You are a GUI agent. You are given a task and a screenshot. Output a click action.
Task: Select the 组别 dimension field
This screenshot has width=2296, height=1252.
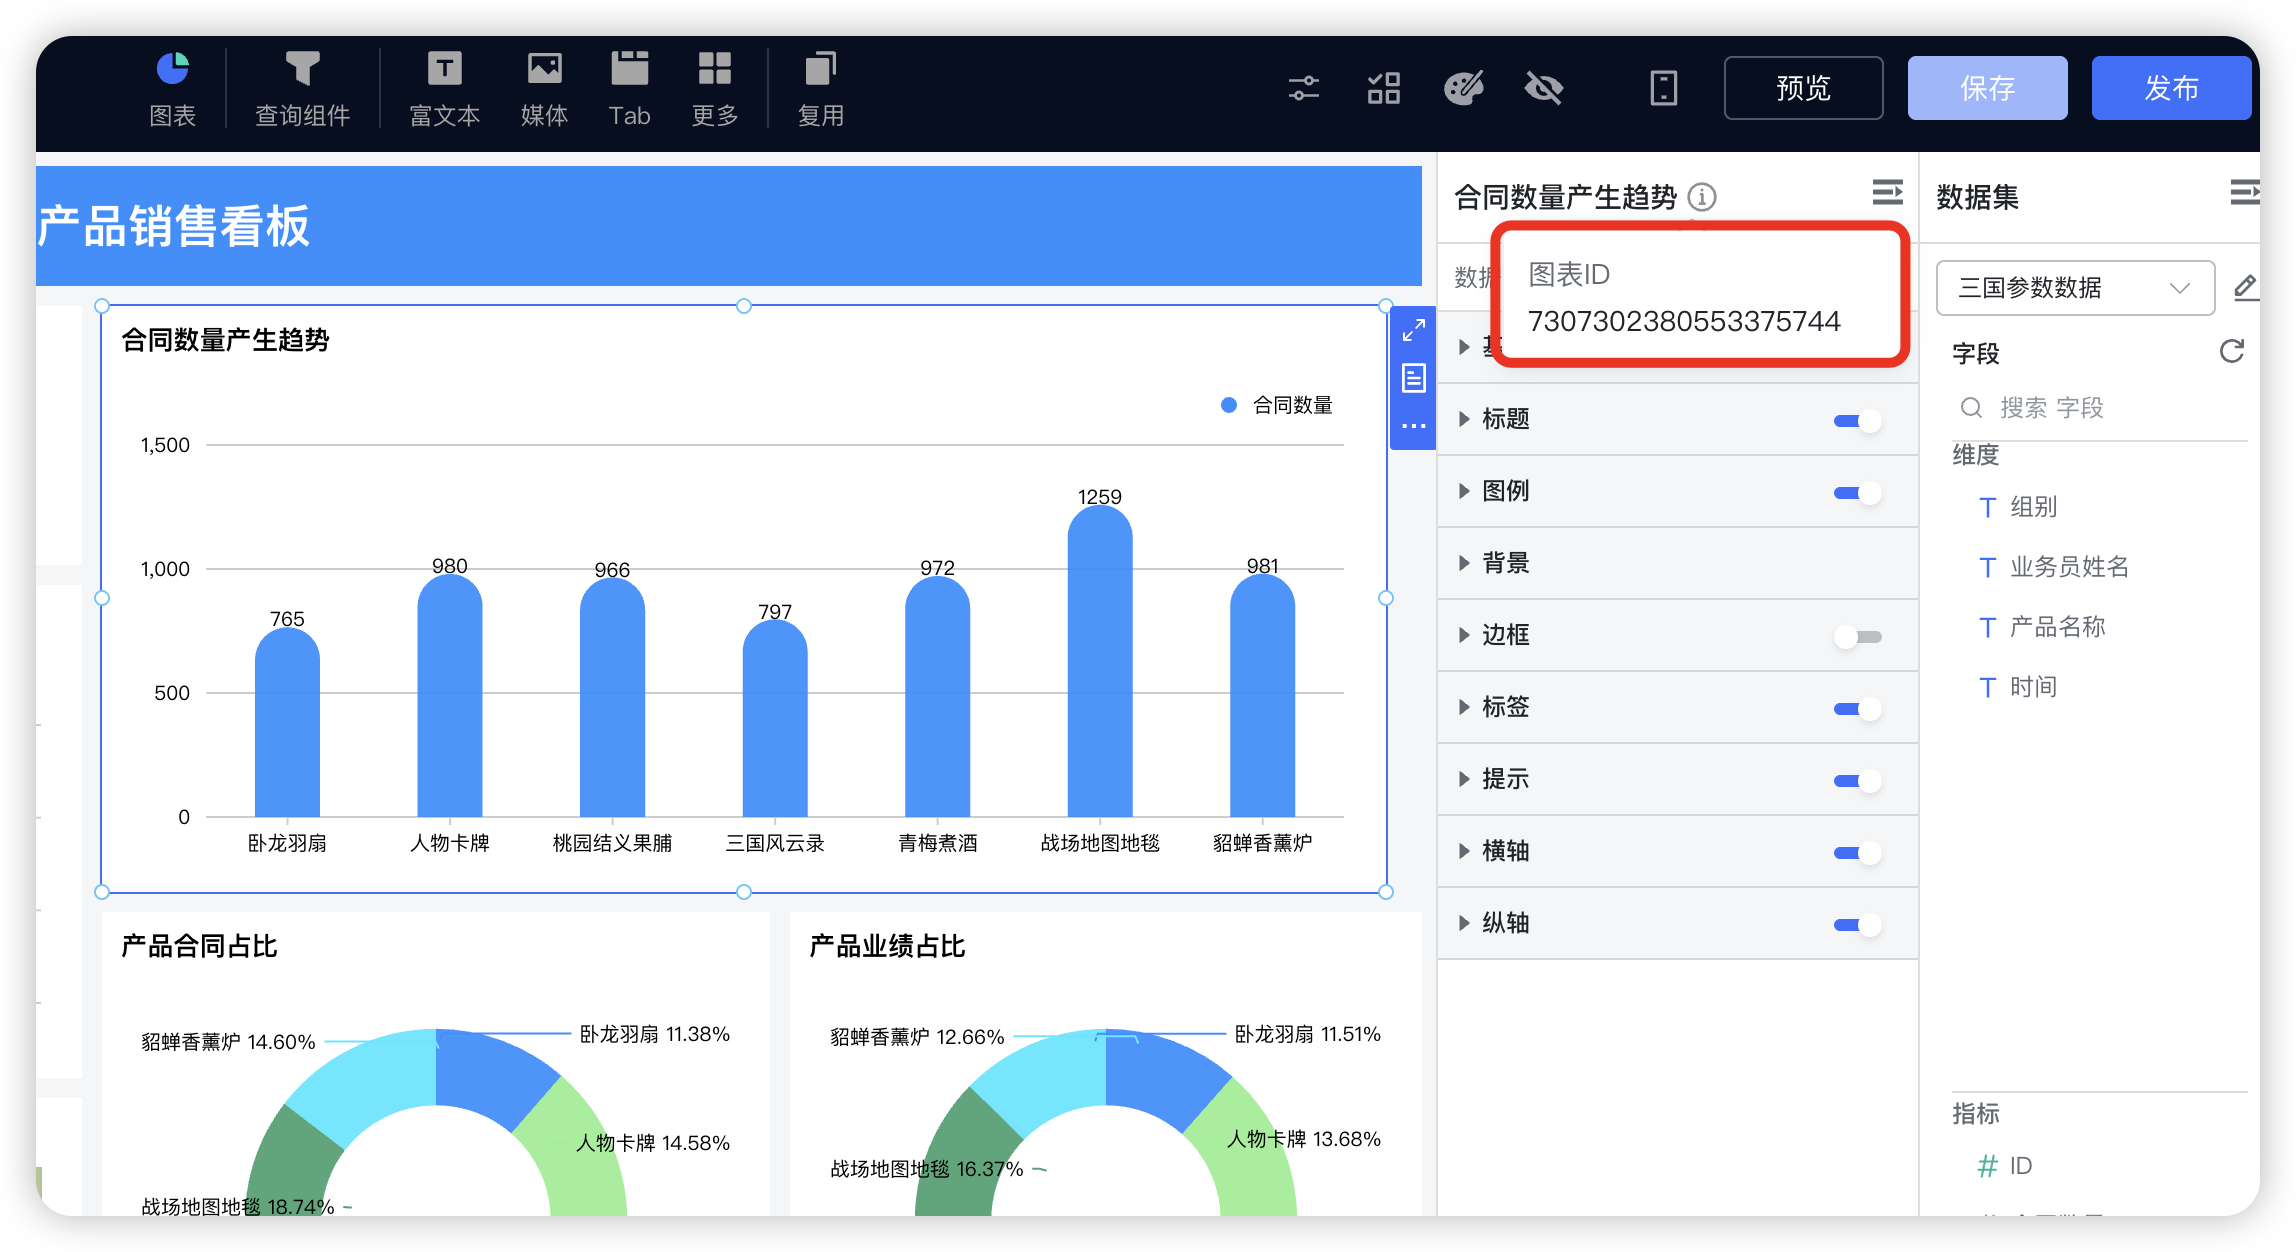(2032, 507)
